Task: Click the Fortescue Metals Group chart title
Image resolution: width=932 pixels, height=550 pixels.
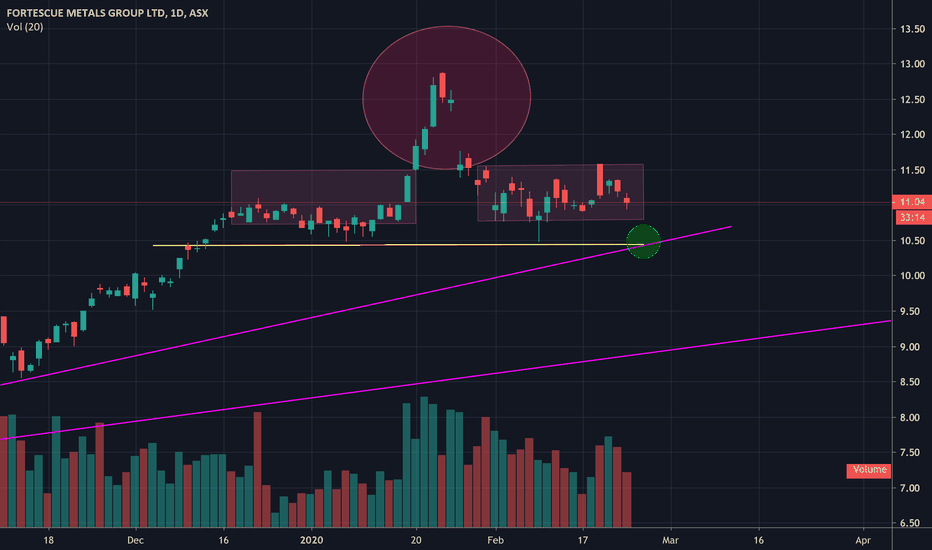Action: click(x=107, y=13)
